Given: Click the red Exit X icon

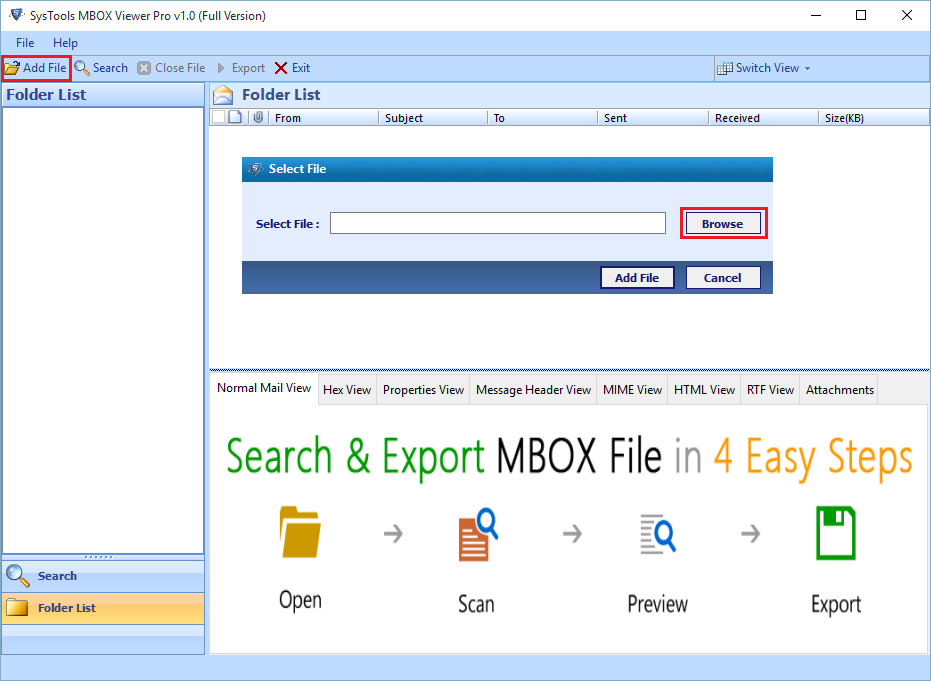Looking at the screenshot, I should pos(281,68).
